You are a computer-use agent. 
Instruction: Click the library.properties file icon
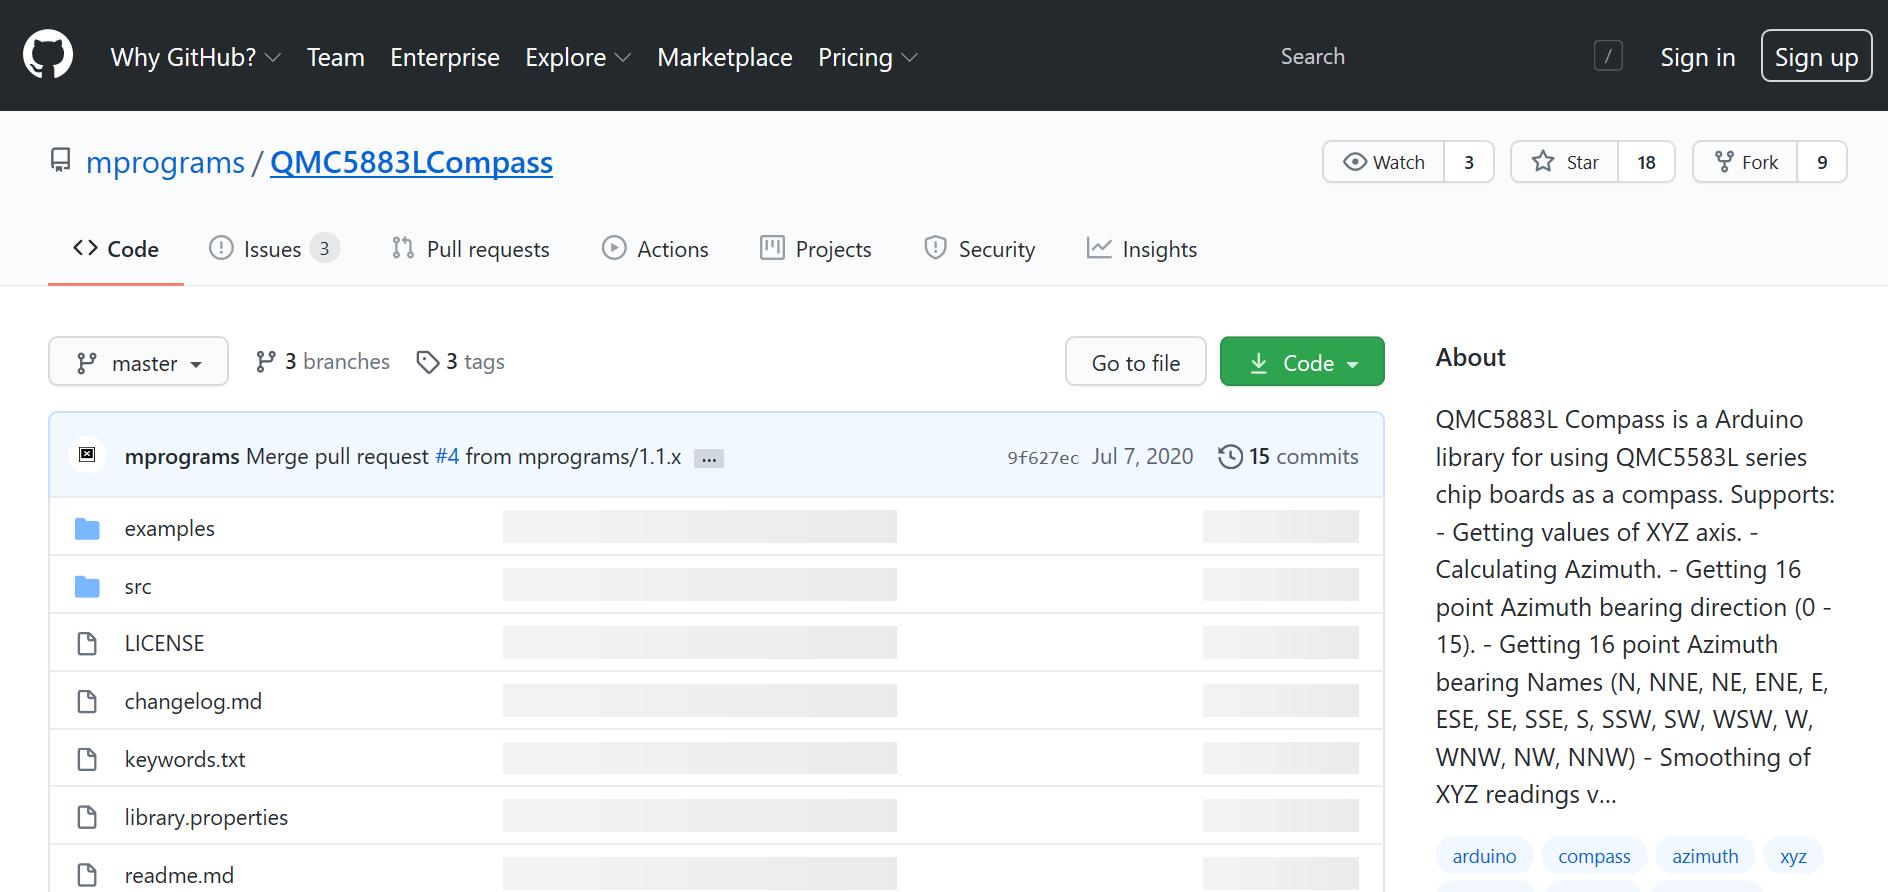click(x=87, y=817)
